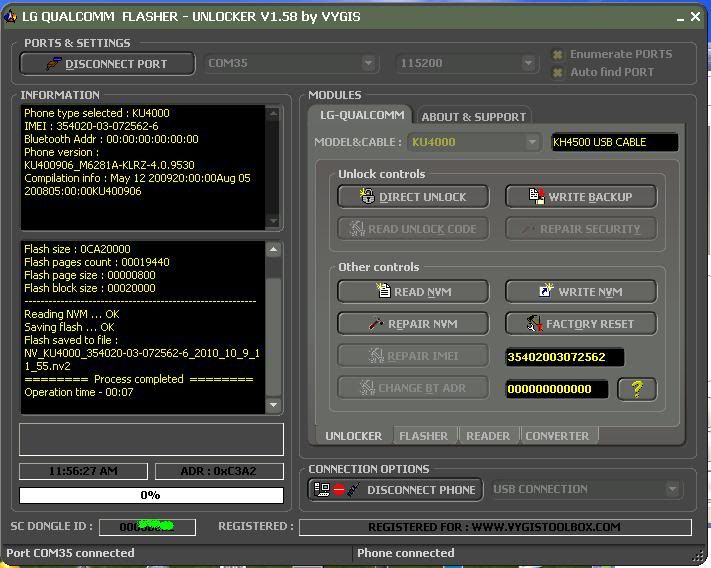Click 'Phone type selected : KU4000' line
This screenshot has height=568, width=711.
point(97,113)
